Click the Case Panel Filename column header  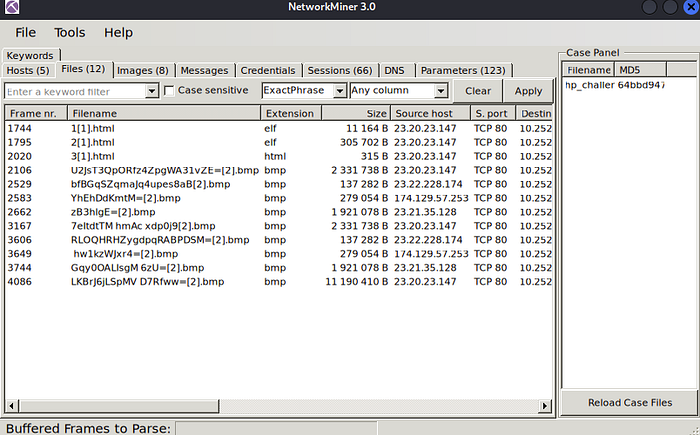click(588, 70)
